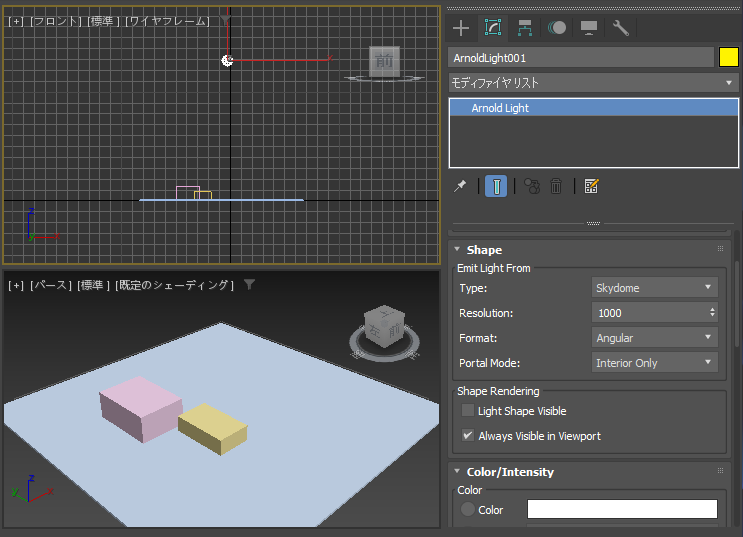Open the パース view label menu

(51, 285)
